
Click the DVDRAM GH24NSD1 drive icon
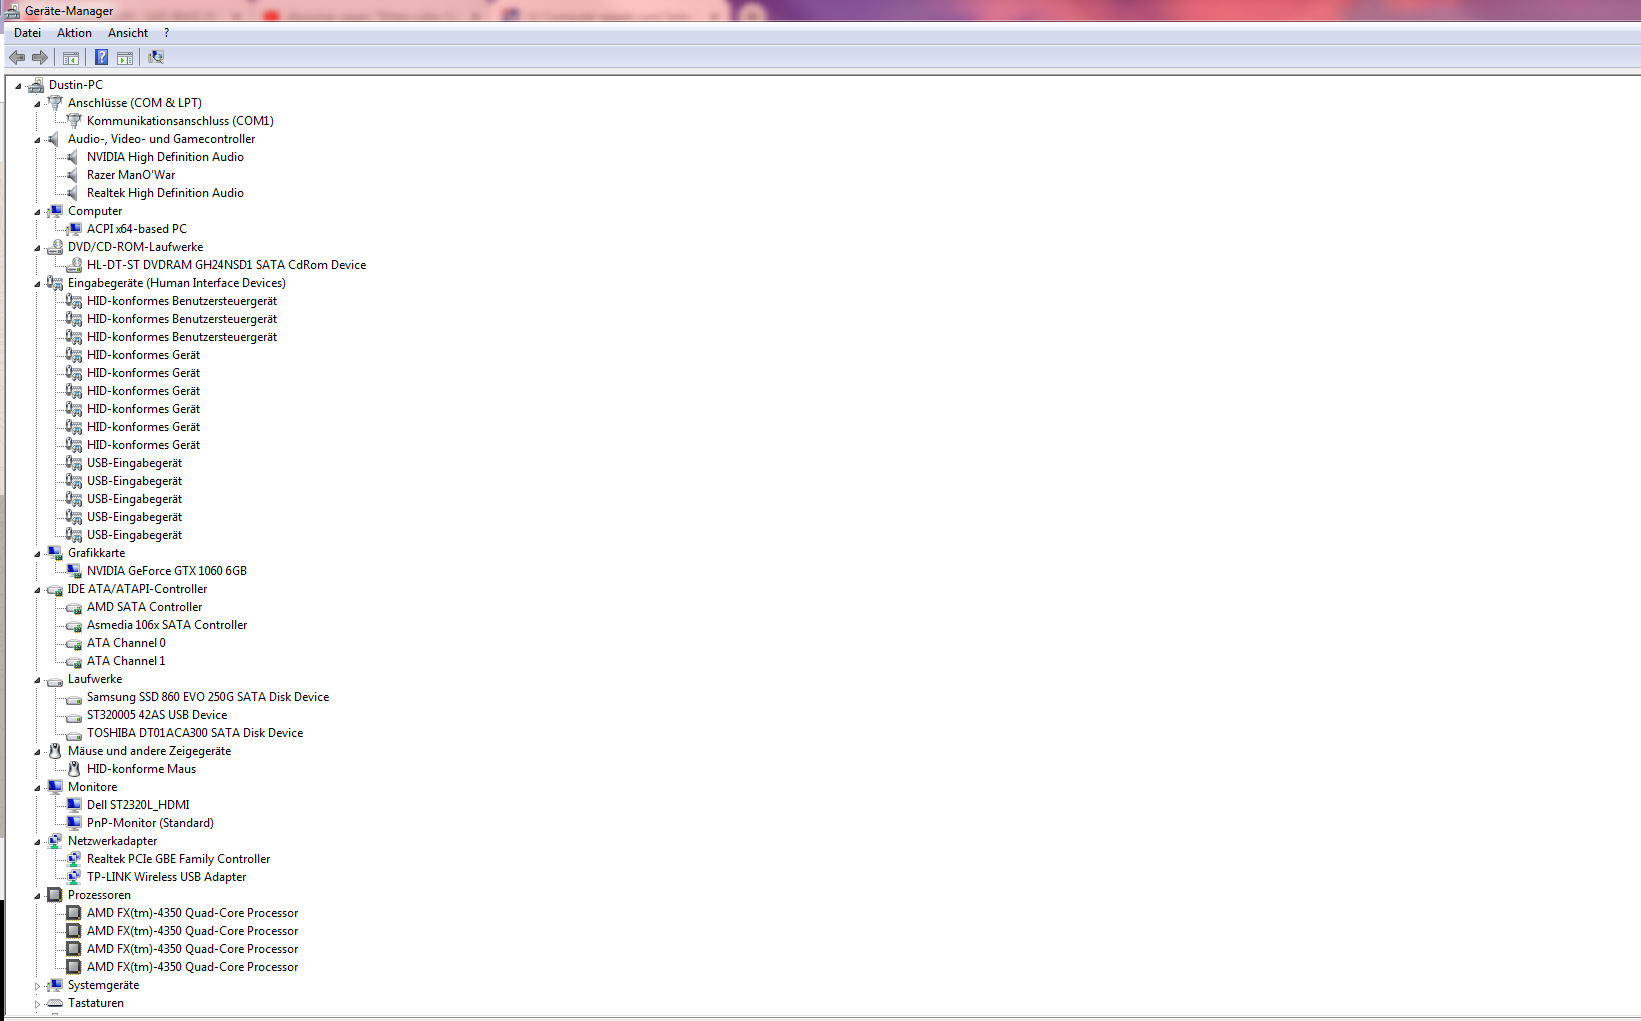(74, 265)
